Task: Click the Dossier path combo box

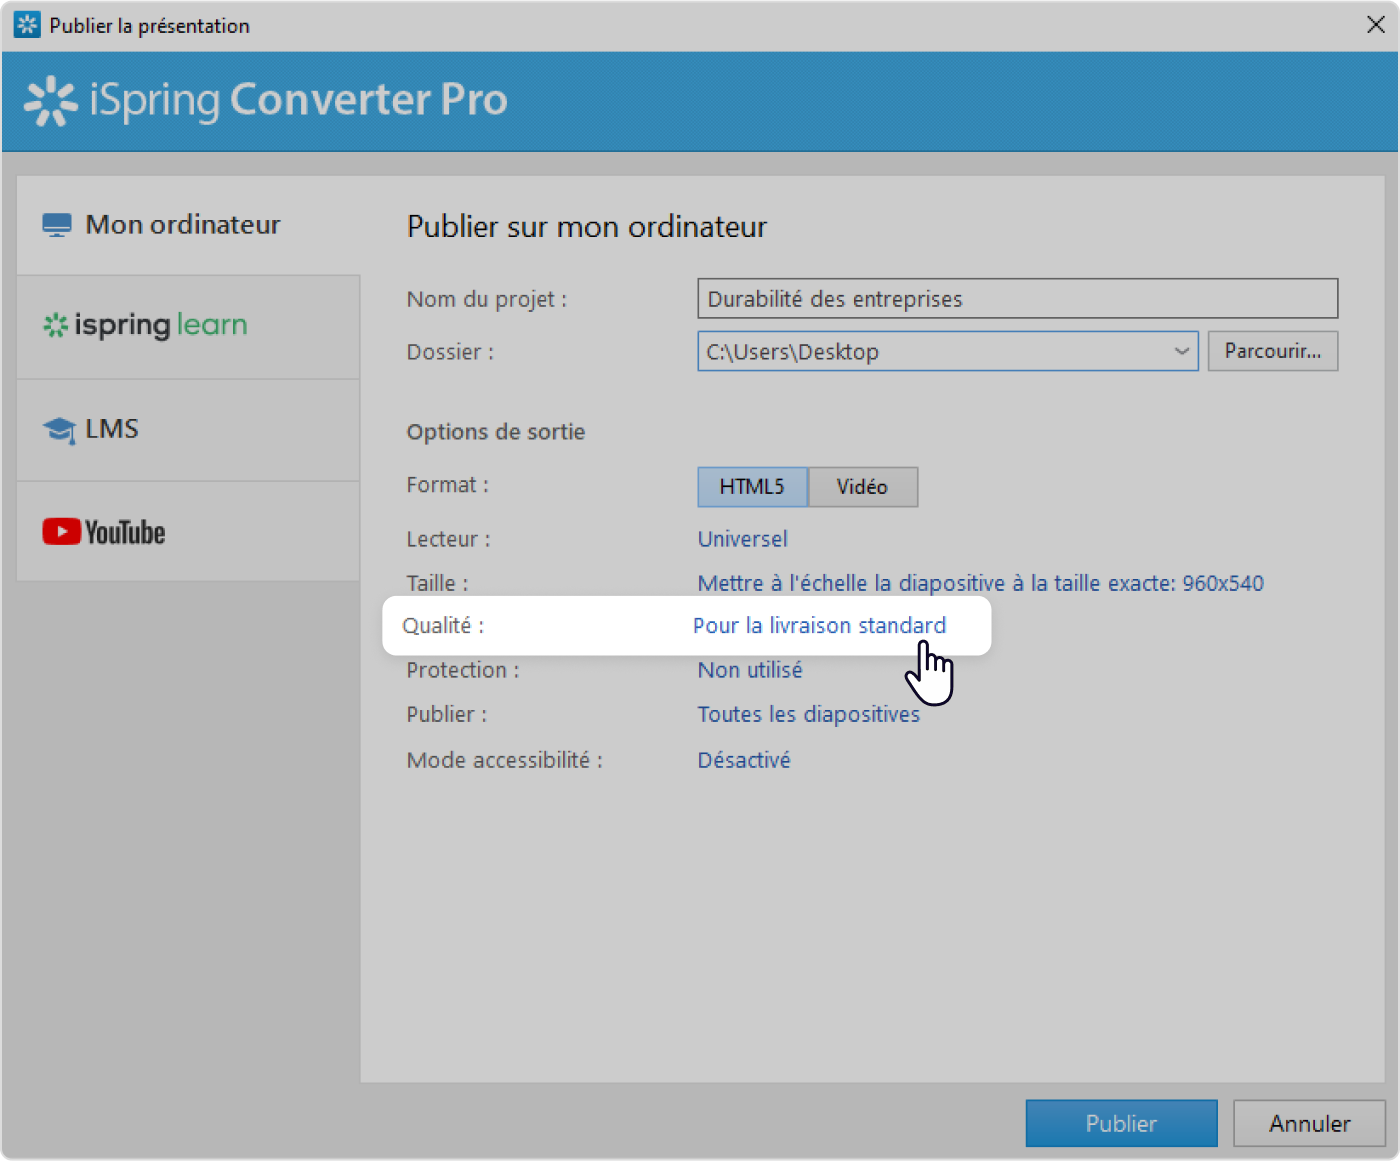Action: [x=947, y=351]
